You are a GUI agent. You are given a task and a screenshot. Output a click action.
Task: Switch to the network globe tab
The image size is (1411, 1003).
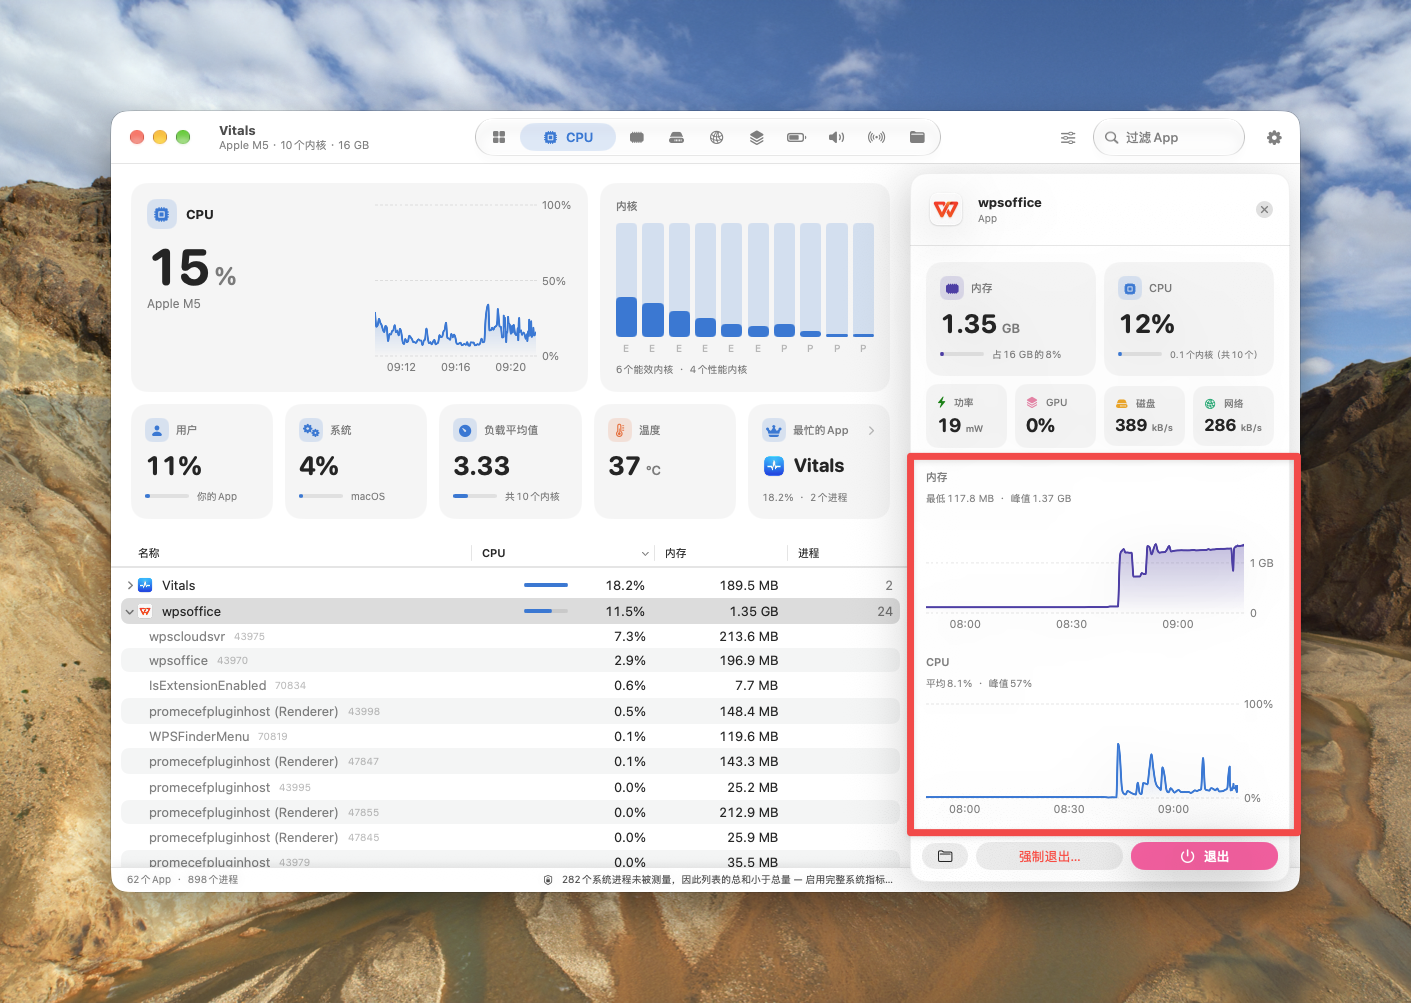(x=716, y=137)
